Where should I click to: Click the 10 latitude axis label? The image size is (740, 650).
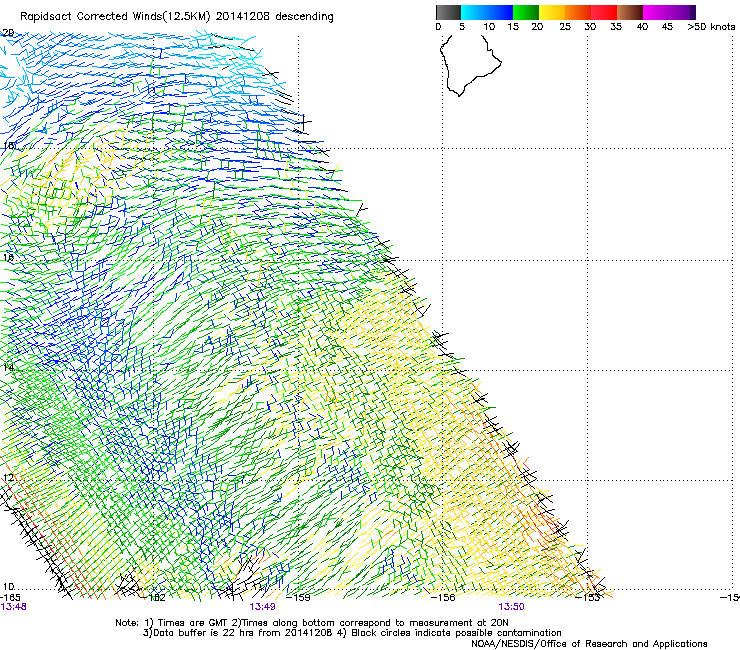point(9,587)
